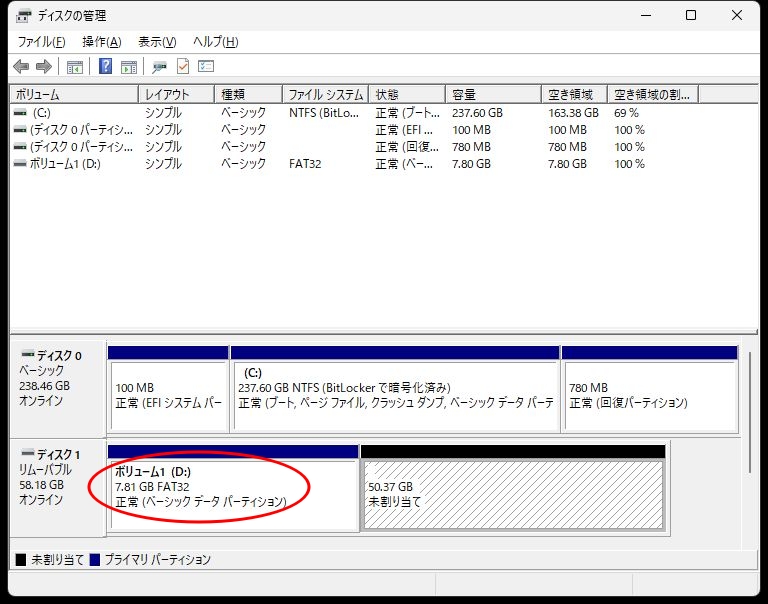Click the checkmark properties toolbar icon
This screenshot has height=604, width=768.
183,66
